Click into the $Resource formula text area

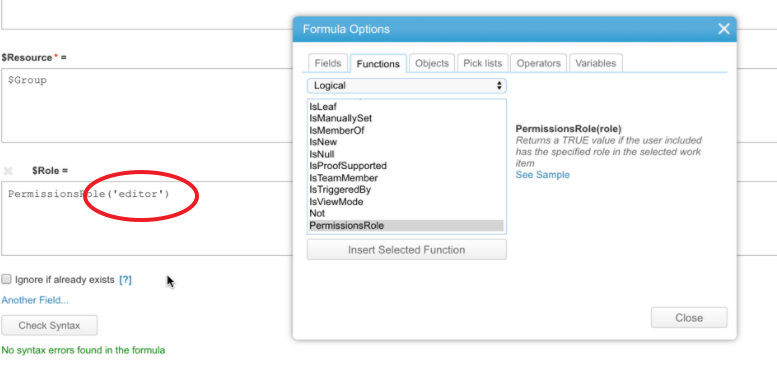click(x=148, y=105)
